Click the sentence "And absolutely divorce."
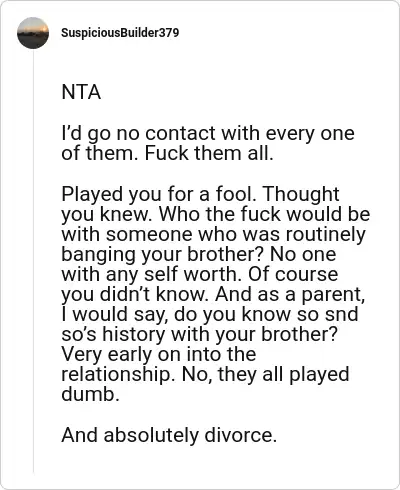400x490 pixels. [169, 435]
